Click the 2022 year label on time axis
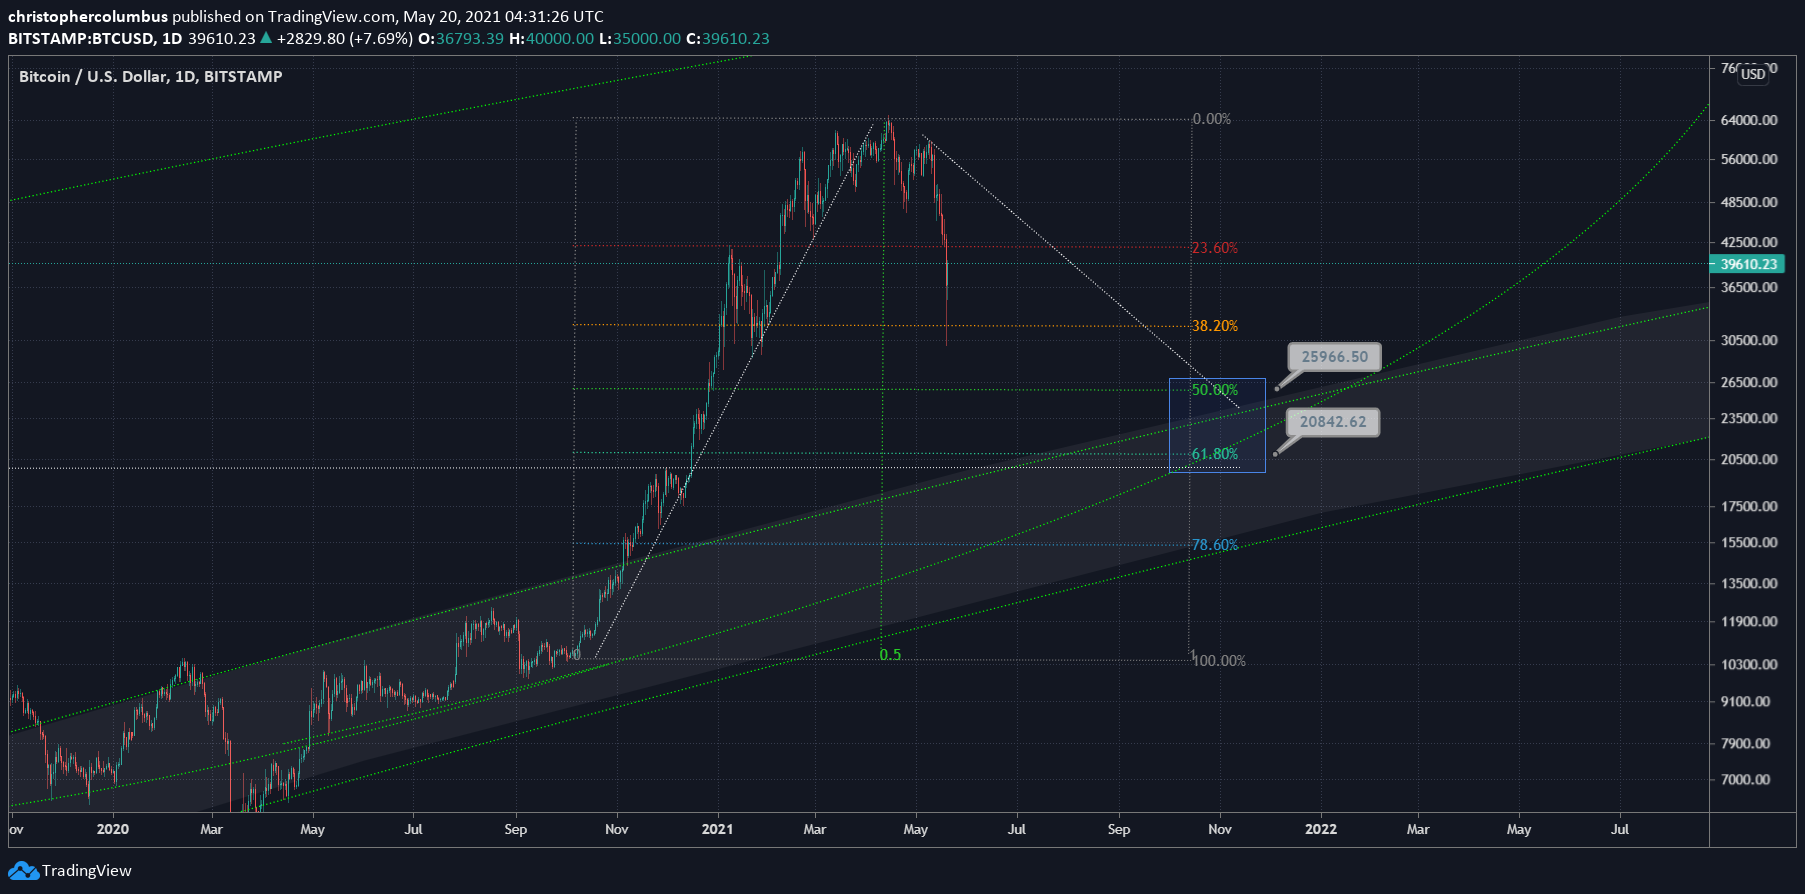Viewport: 1805px width, 894px height. 1321,829
